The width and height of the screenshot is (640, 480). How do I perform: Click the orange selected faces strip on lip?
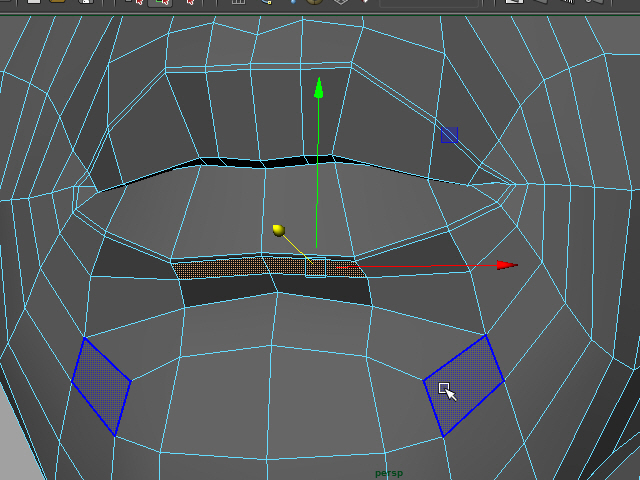click(269, 268)
